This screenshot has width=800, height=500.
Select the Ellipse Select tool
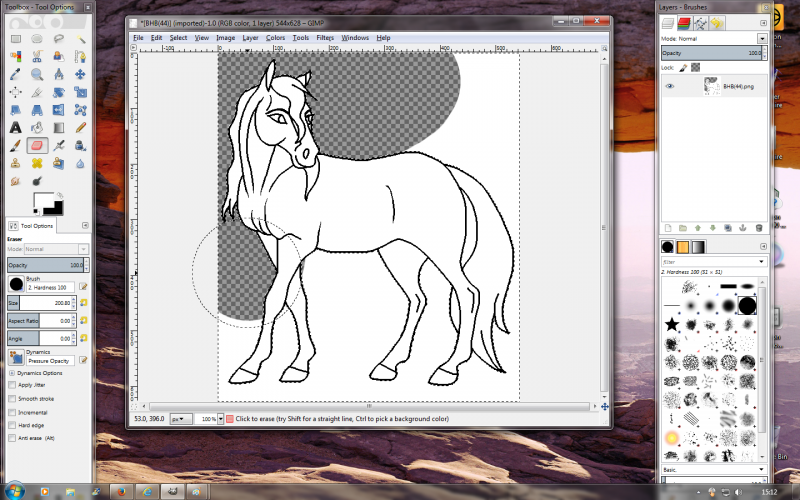37,39
